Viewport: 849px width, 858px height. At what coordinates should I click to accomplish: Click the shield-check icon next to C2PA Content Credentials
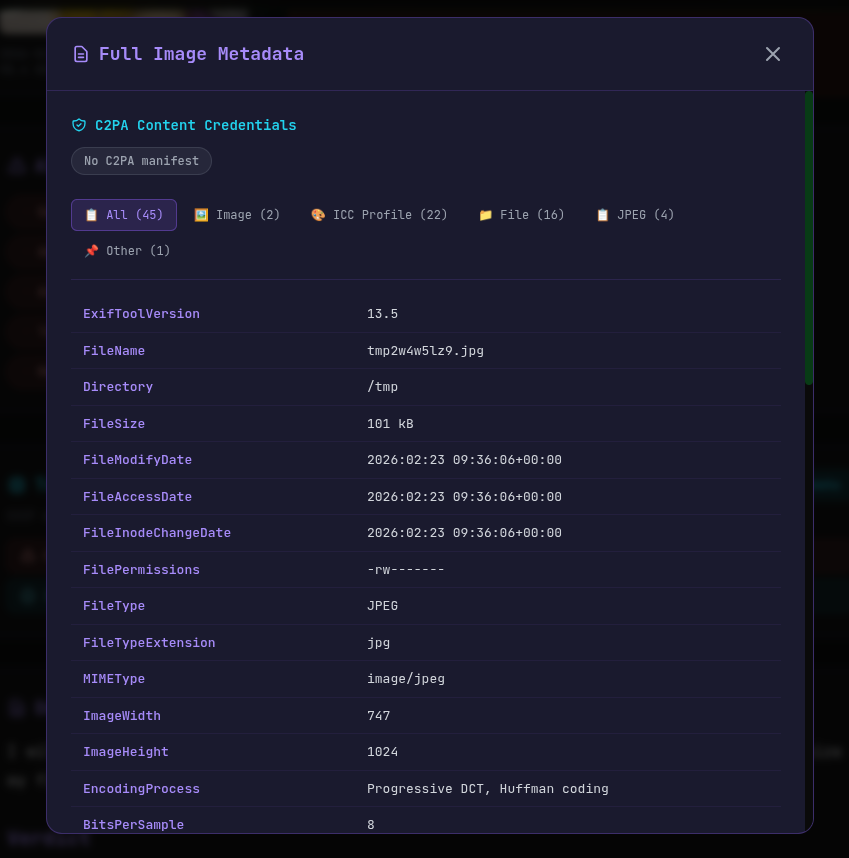coord(79,125)
